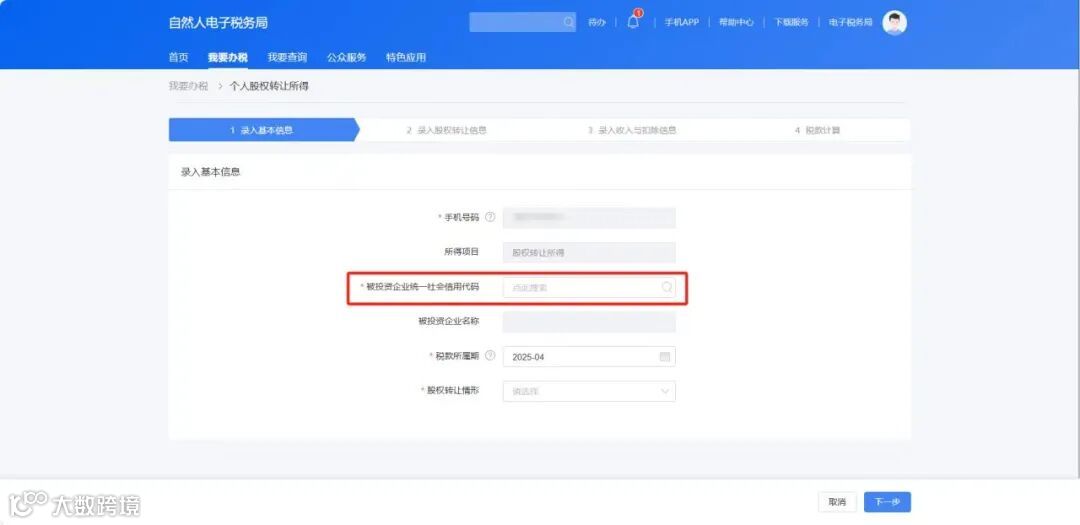Viewport: 1080px width, 525px height.
Task: Click 我要办税 breadcrumb link
Action: pos(188,87)
